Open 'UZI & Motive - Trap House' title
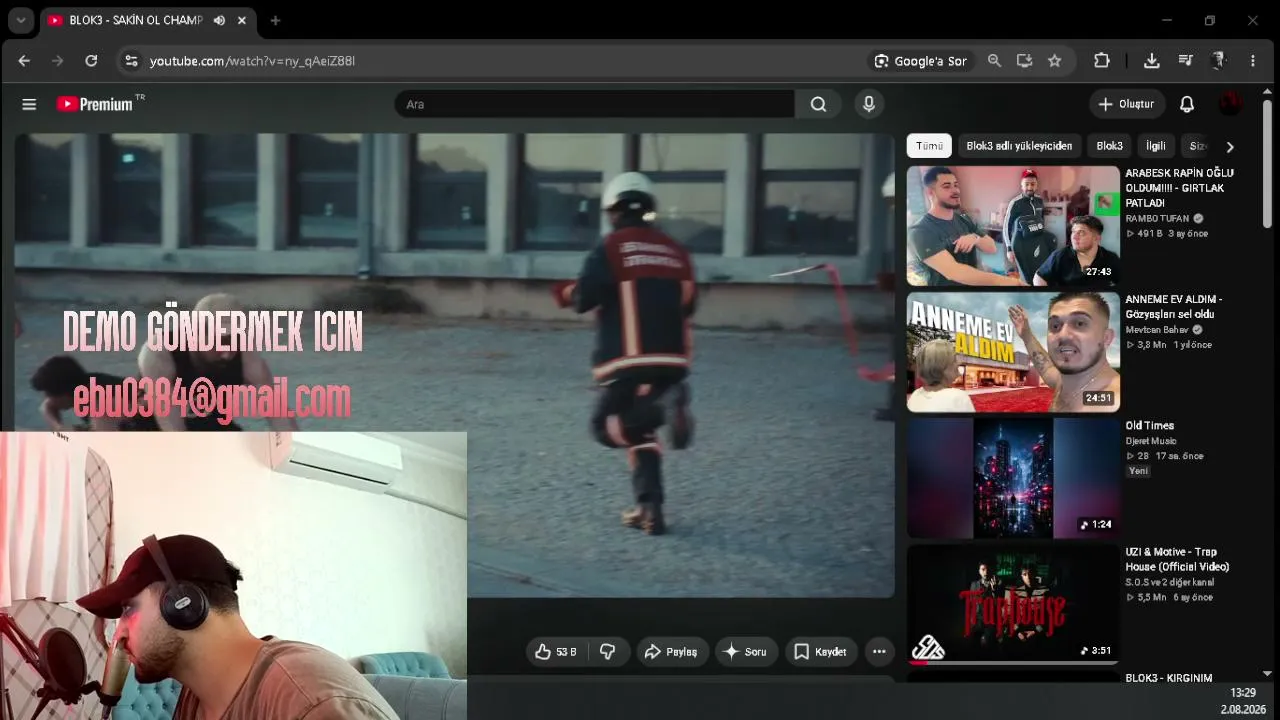 click(1177, 559)
